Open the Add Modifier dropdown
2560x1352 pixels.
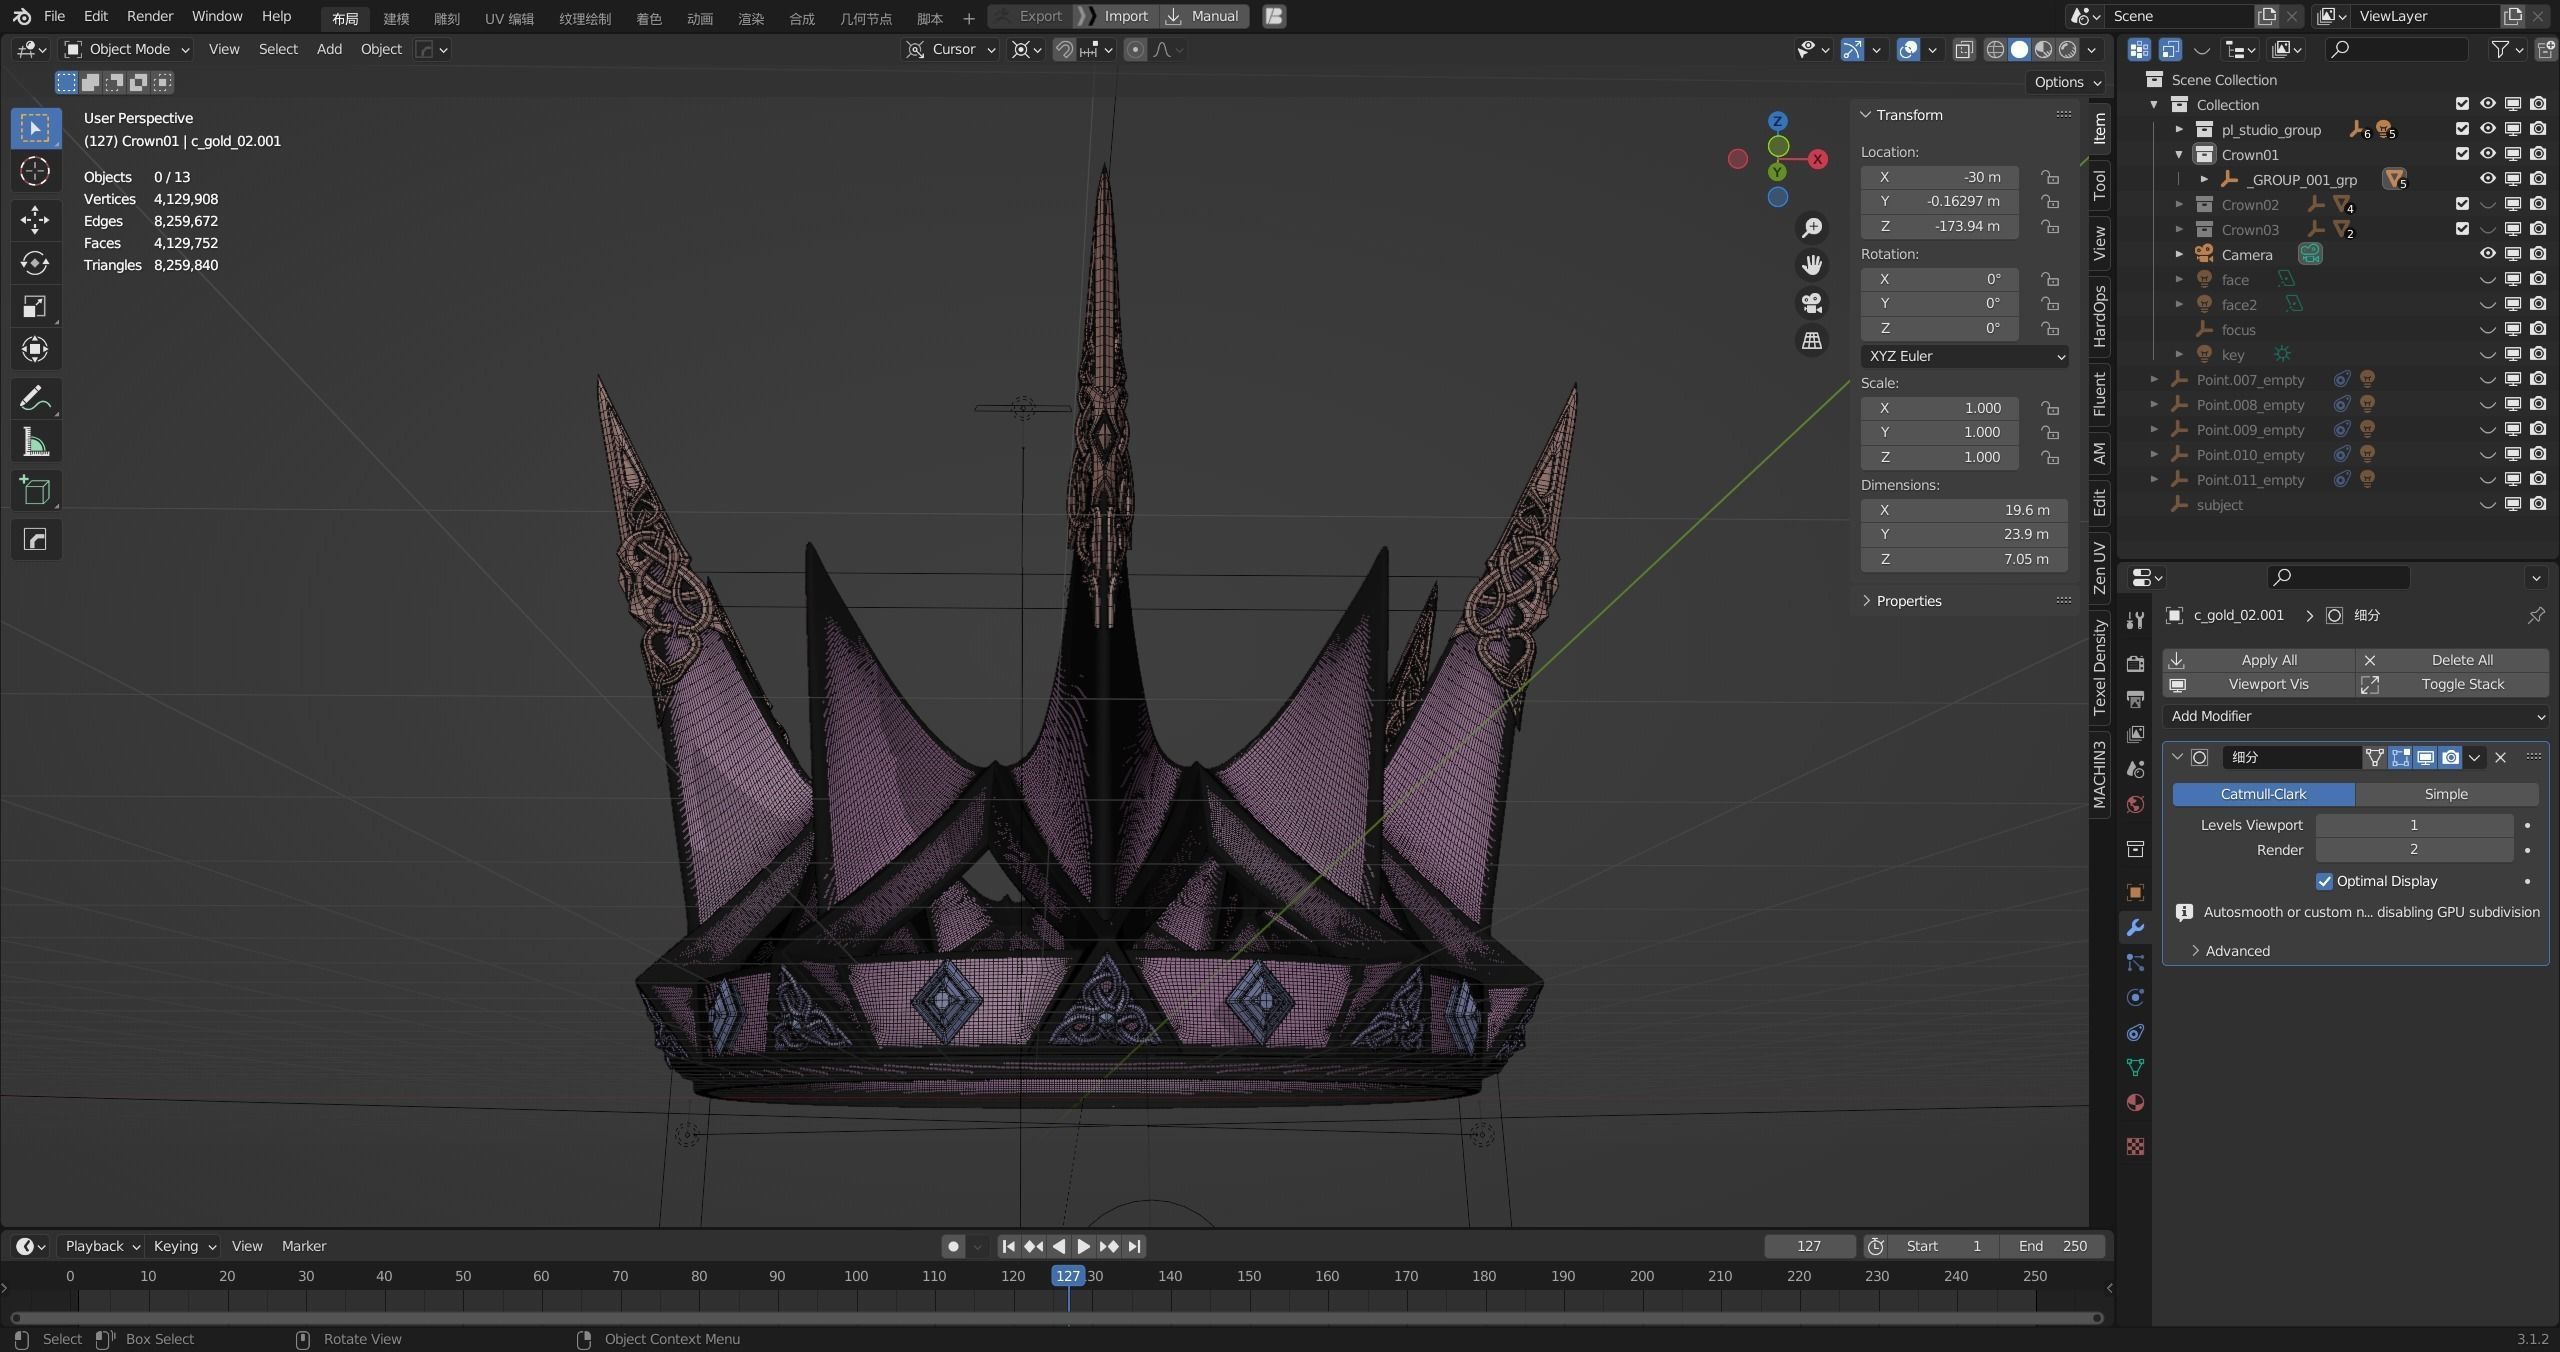pos(2355,716)
